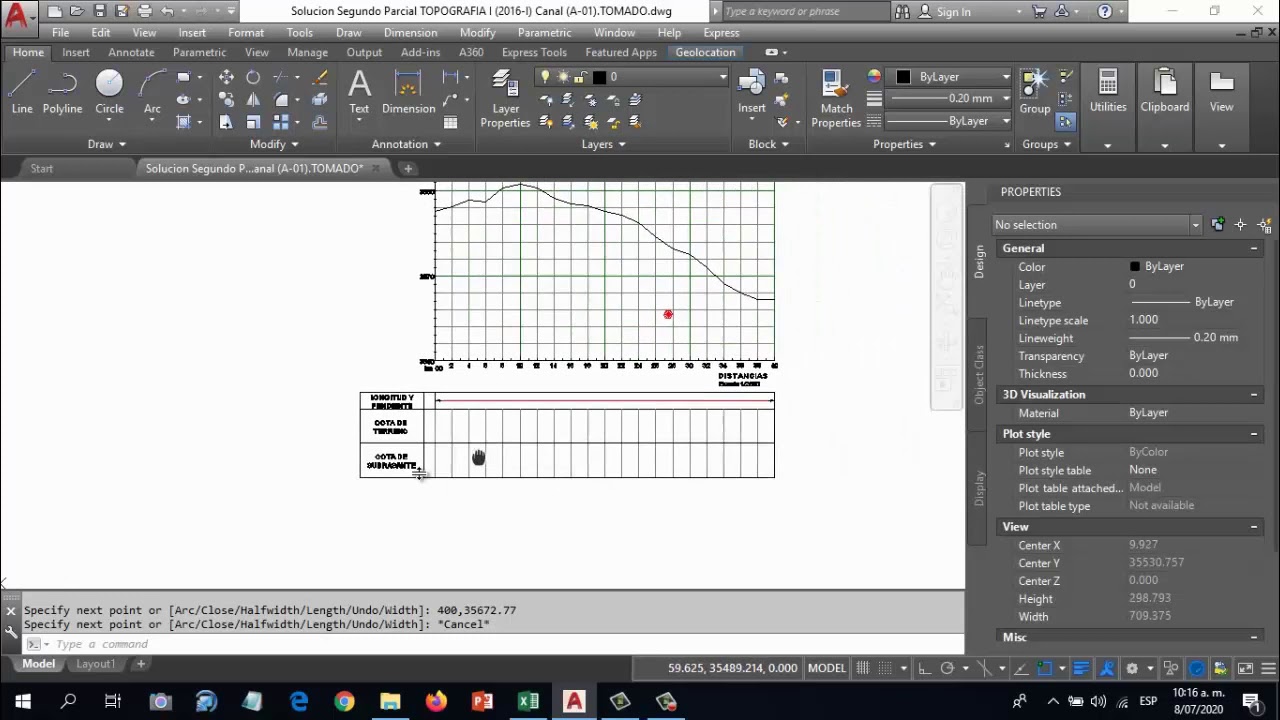
Task: Add a new drawing tab with plus
Action: 408,168
